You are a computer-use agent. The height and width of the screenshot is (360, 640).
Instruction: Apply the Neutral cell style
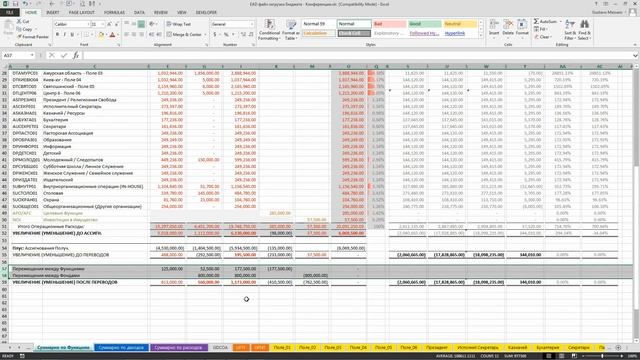pyautogui.click(x=460, y=24)
